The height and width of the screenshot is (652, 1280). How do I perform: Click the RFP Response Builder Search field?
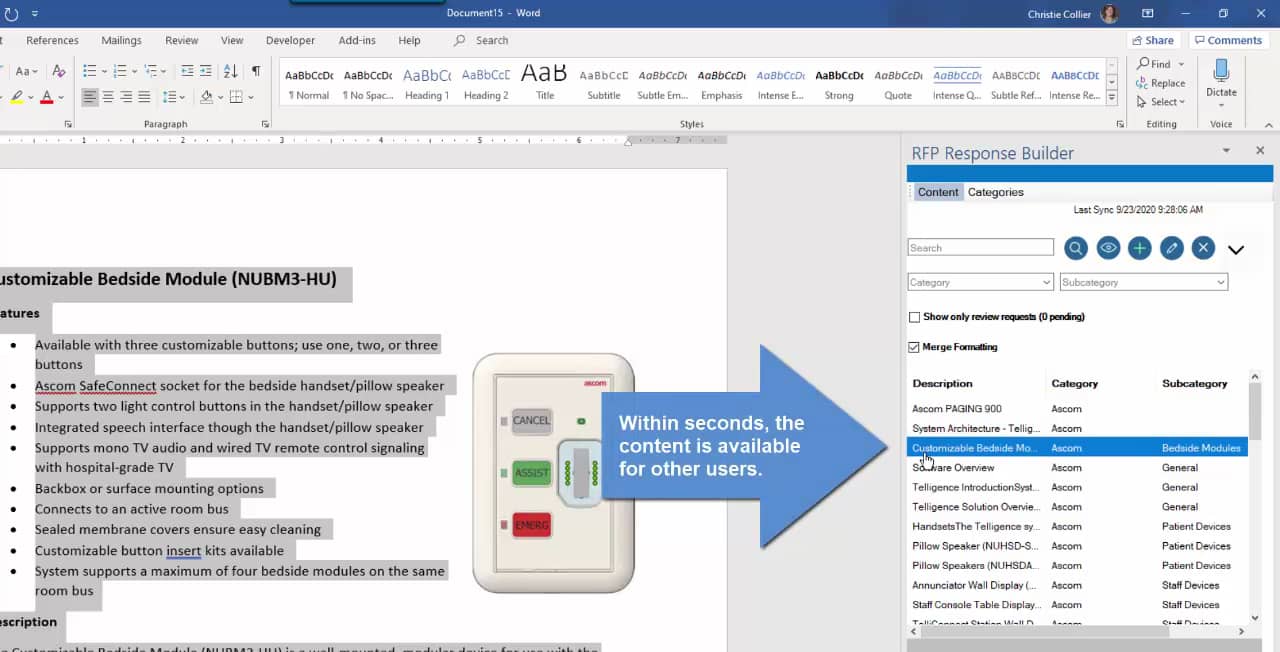(981, 247)
